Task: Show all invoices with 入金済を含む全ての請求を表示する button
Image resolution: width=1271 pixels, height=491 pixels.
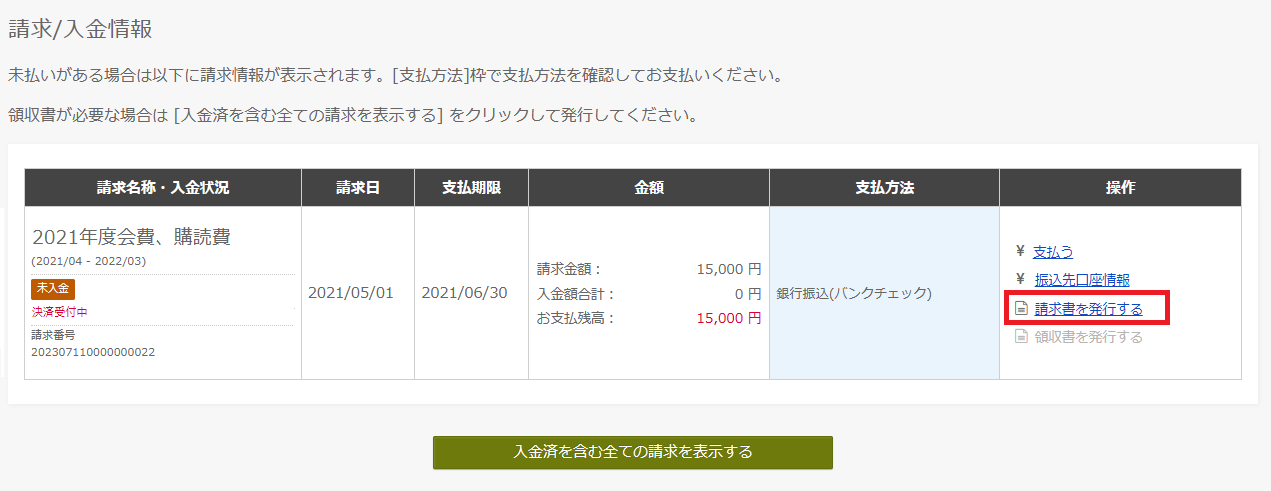Action: pos(633,452)
